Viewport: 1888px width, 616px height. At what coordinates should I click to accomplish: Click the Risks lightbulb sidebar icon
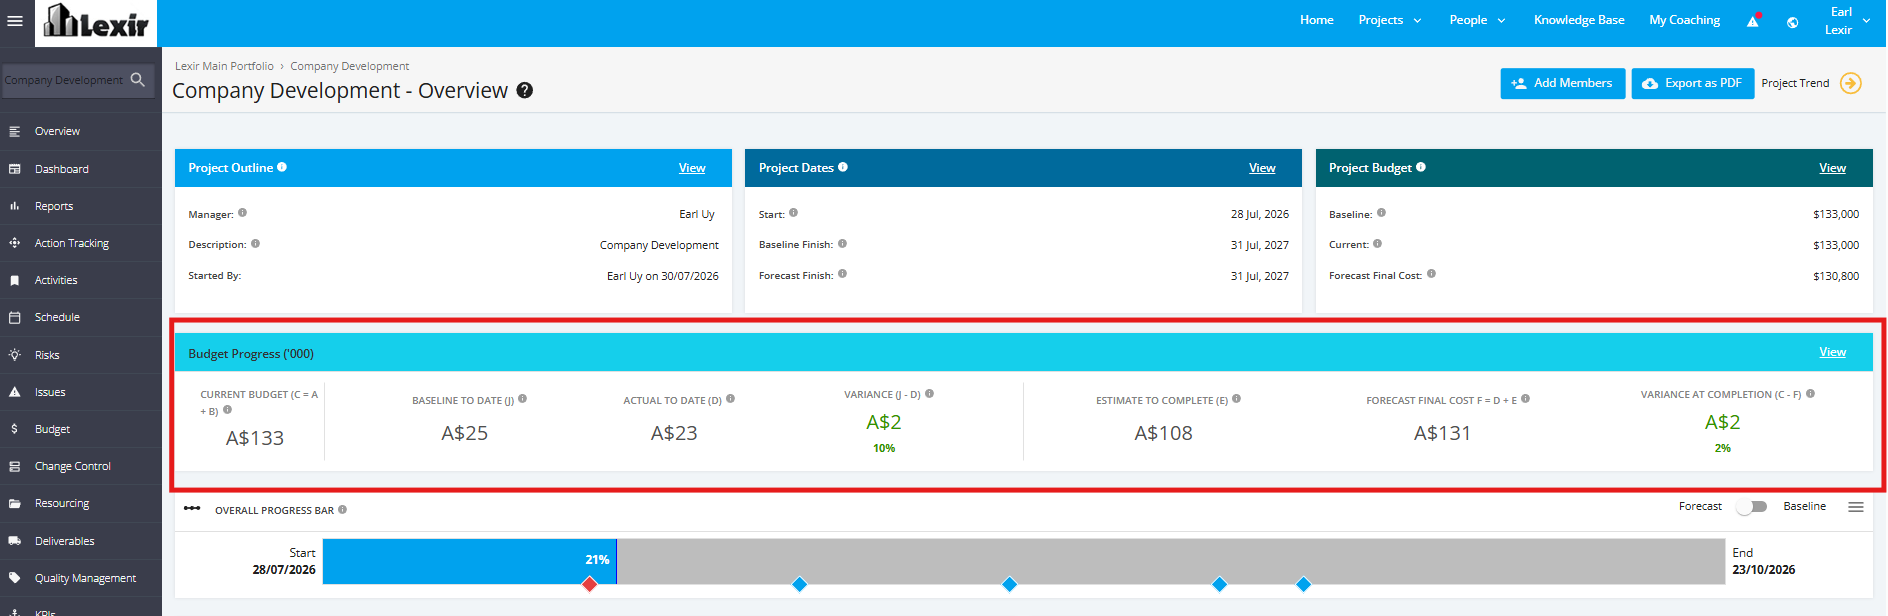(x=15, y=354)
